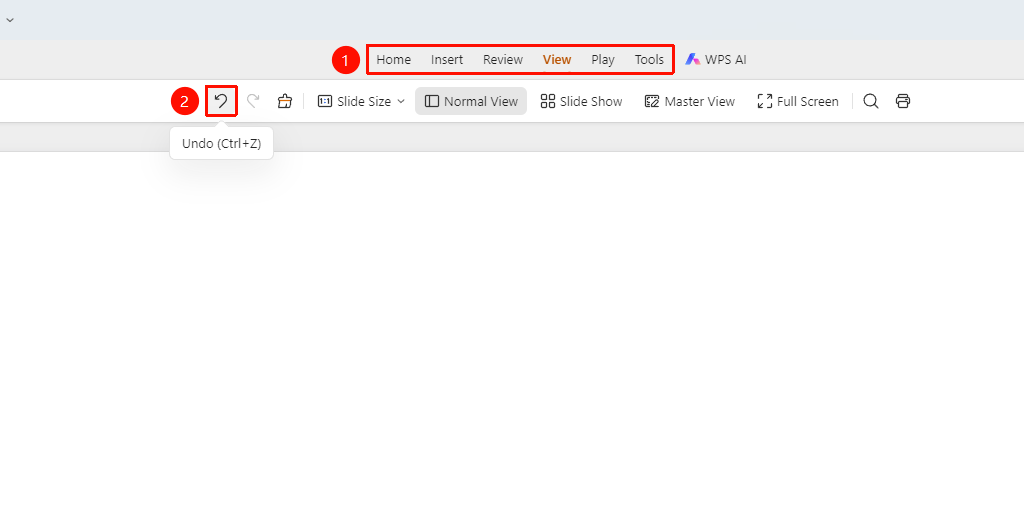Switch to the Review tab
The height and width of the screenshot is (508, 1024).
(x=503, y=60)
